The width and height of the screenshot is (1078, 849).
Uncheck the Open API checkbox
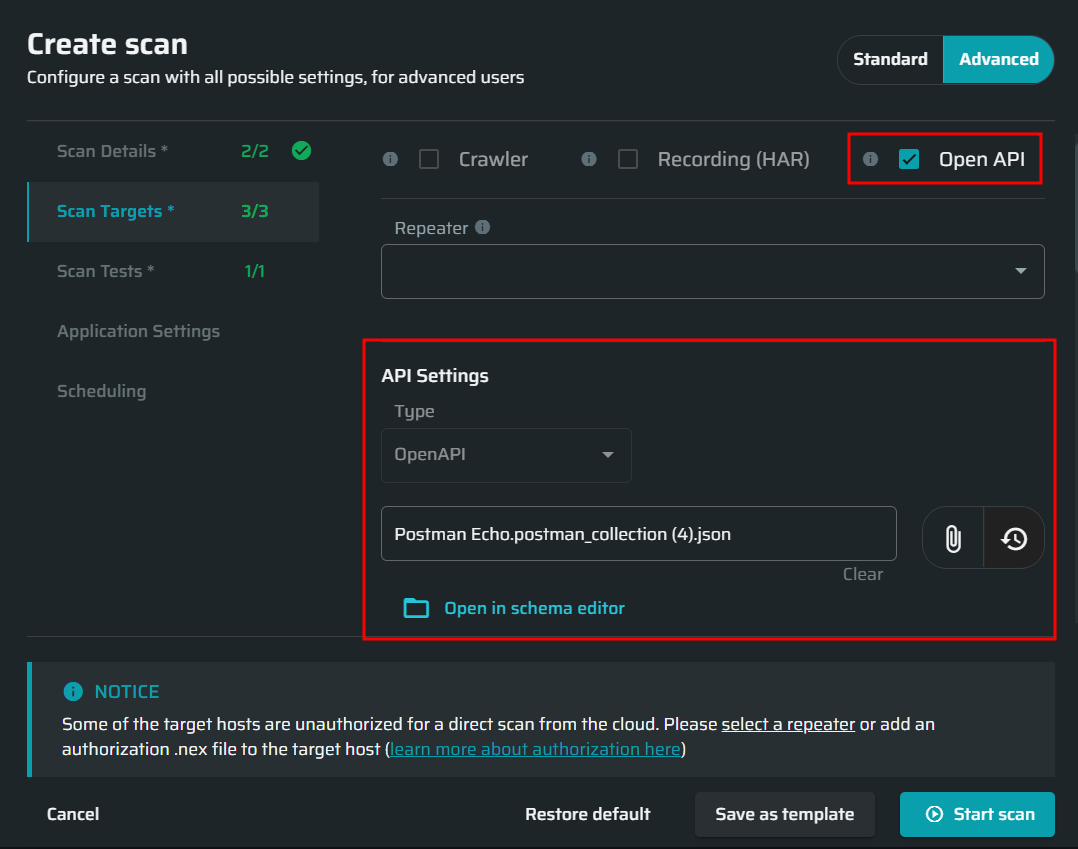pos(909,159)
